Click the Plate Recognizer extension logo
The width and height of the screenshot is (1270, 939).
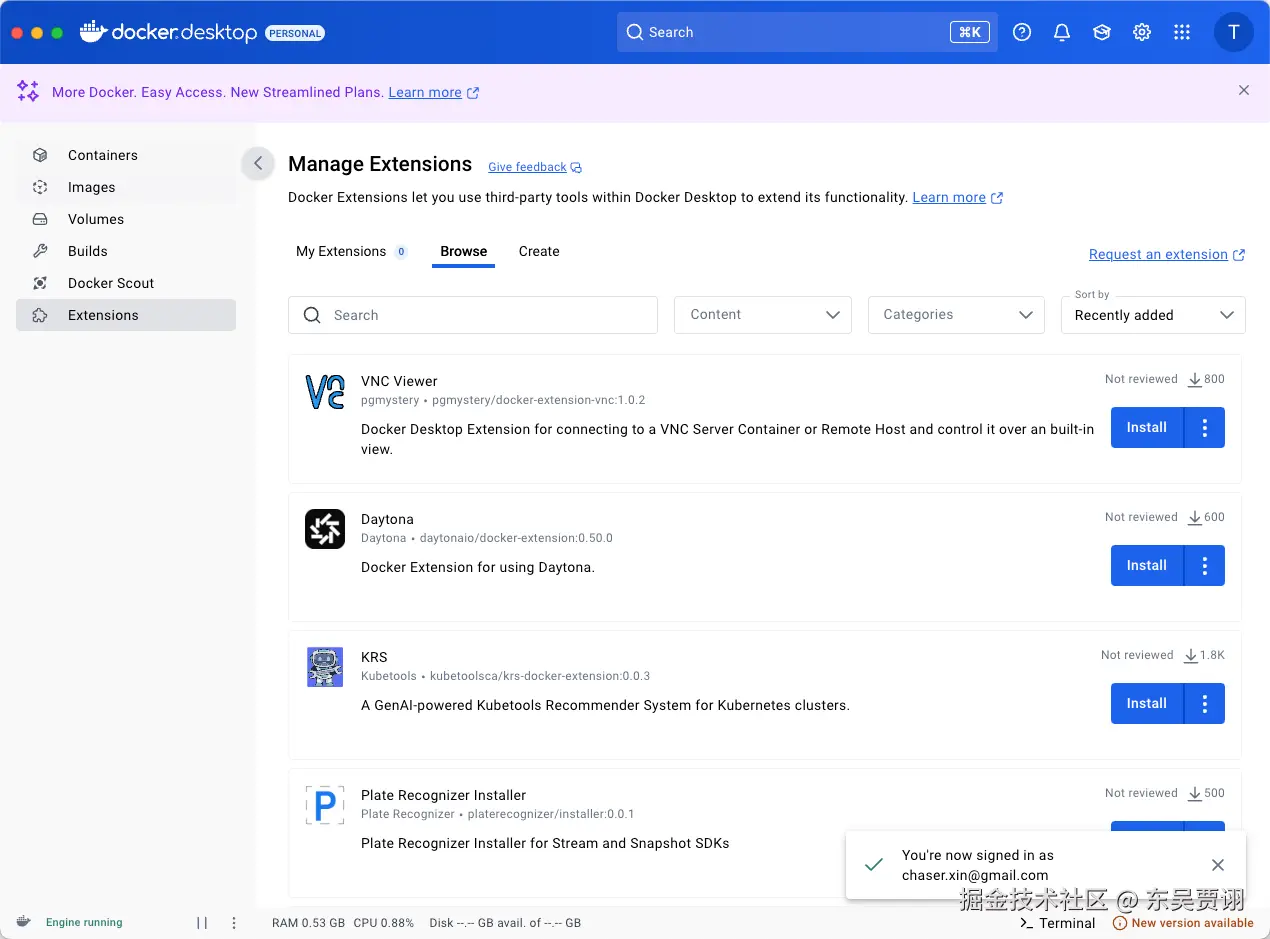click(x=324, y=805)
